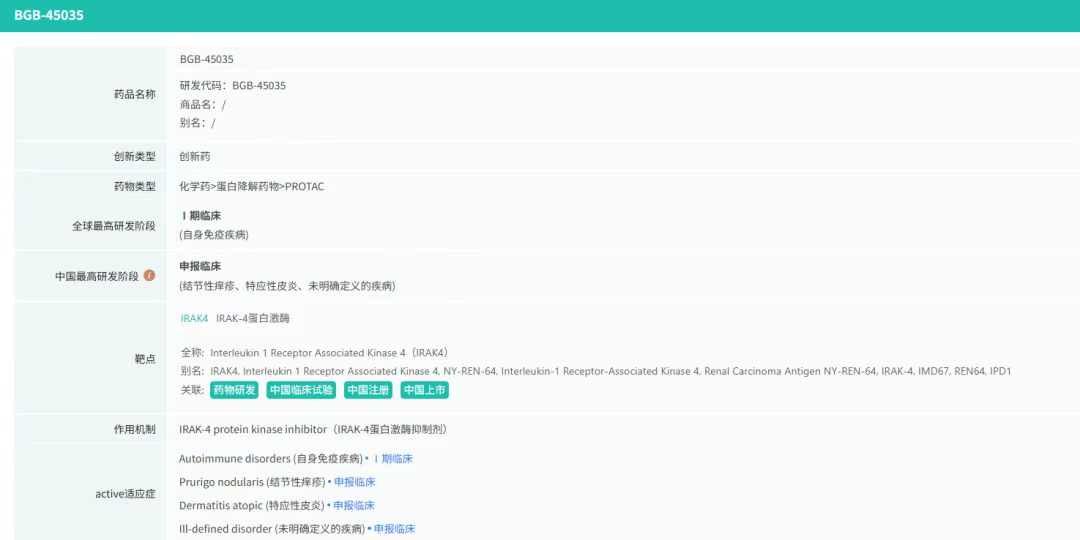Screen dimensions: 1080x540
Task: Select the 药品名称 row label
Action: (134, 94)
